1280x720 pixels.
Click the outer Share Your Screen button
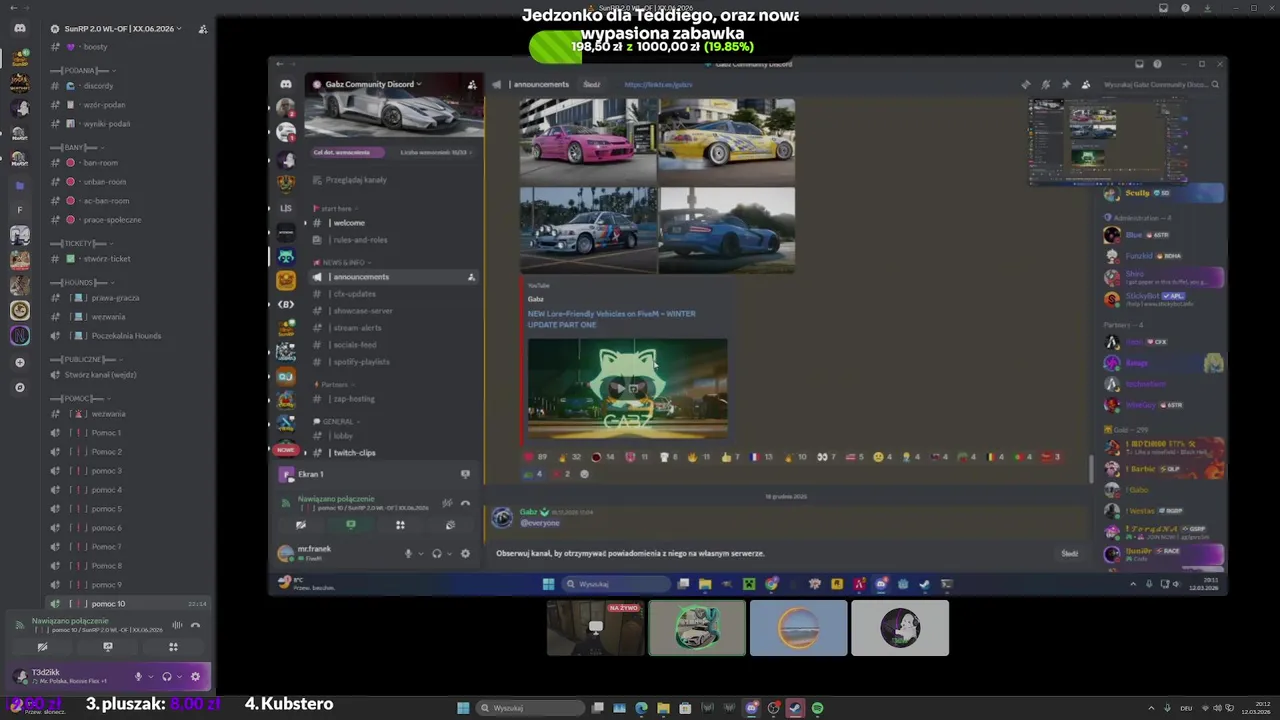point(108,647)
